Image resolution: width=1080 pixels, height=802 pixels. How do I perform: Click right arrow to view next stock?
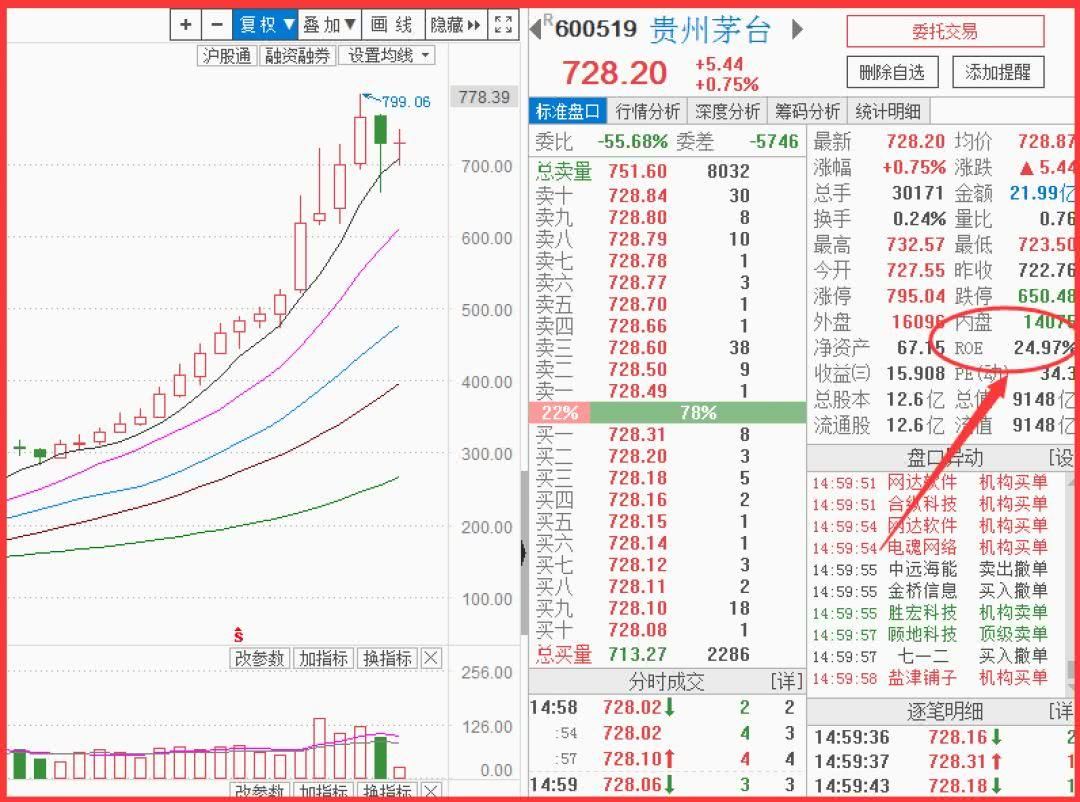tap(797, 30)
